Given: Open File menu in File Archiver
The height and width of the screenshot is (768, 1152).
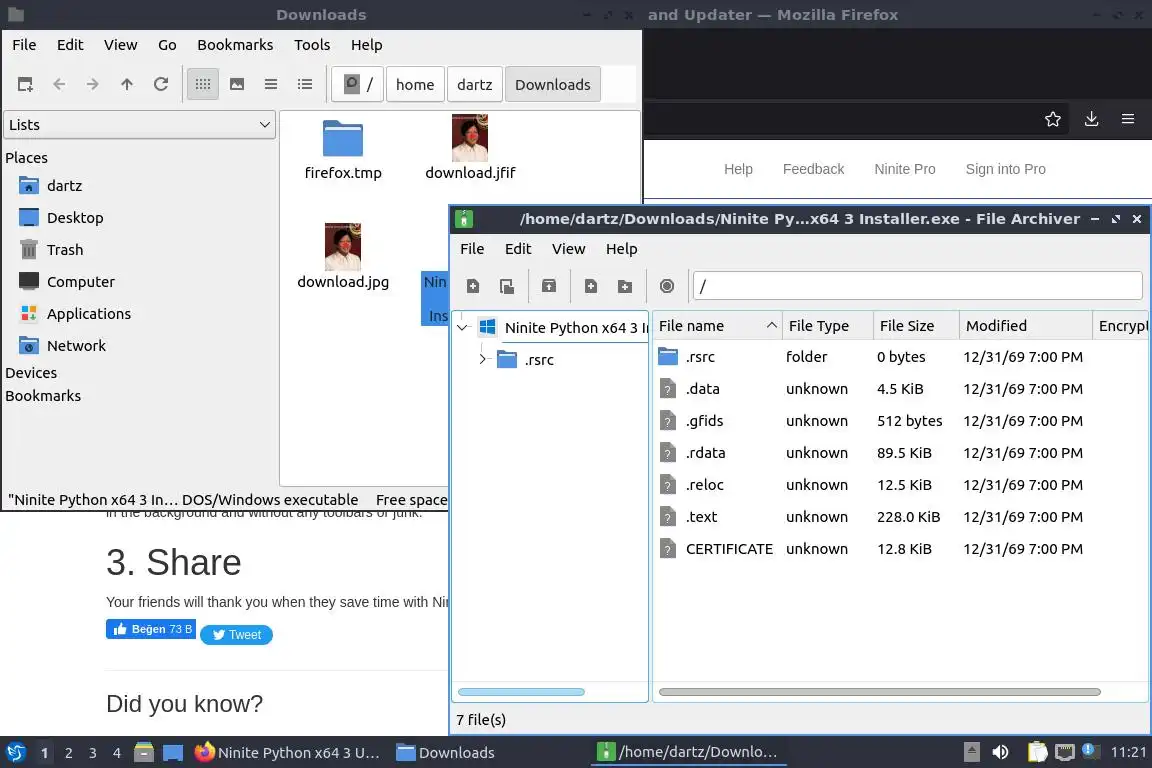Looking at the screenshot, I should click(x=472, y=249).
